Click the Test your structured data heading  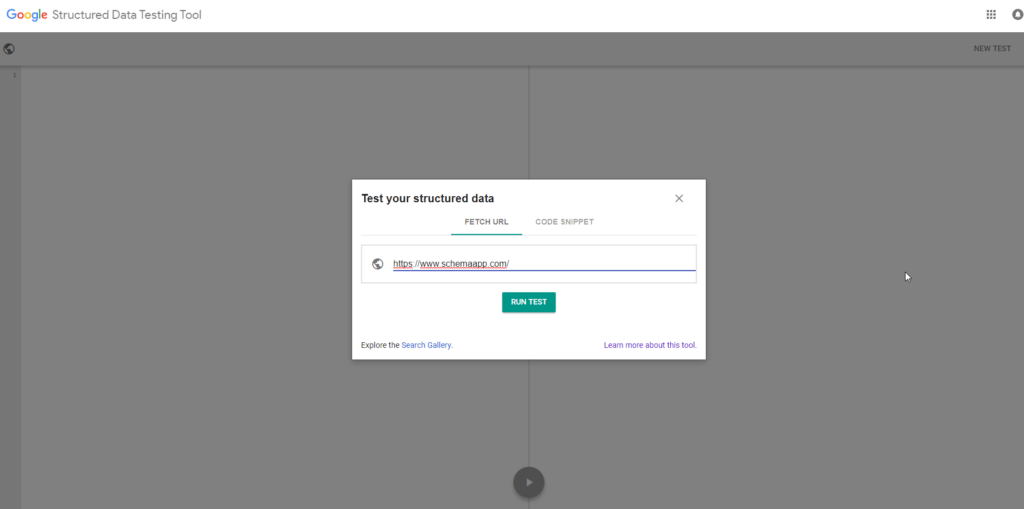pos(427,198)
